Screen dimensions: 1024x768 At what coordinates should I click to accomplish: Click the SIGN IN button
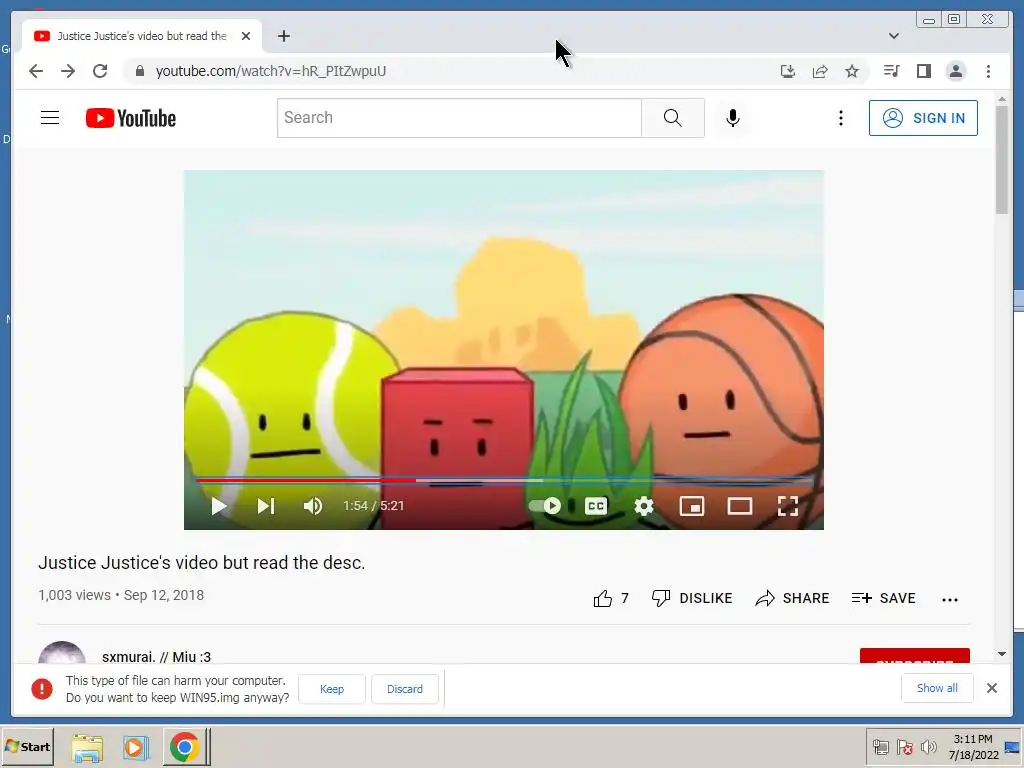point(923,118)
